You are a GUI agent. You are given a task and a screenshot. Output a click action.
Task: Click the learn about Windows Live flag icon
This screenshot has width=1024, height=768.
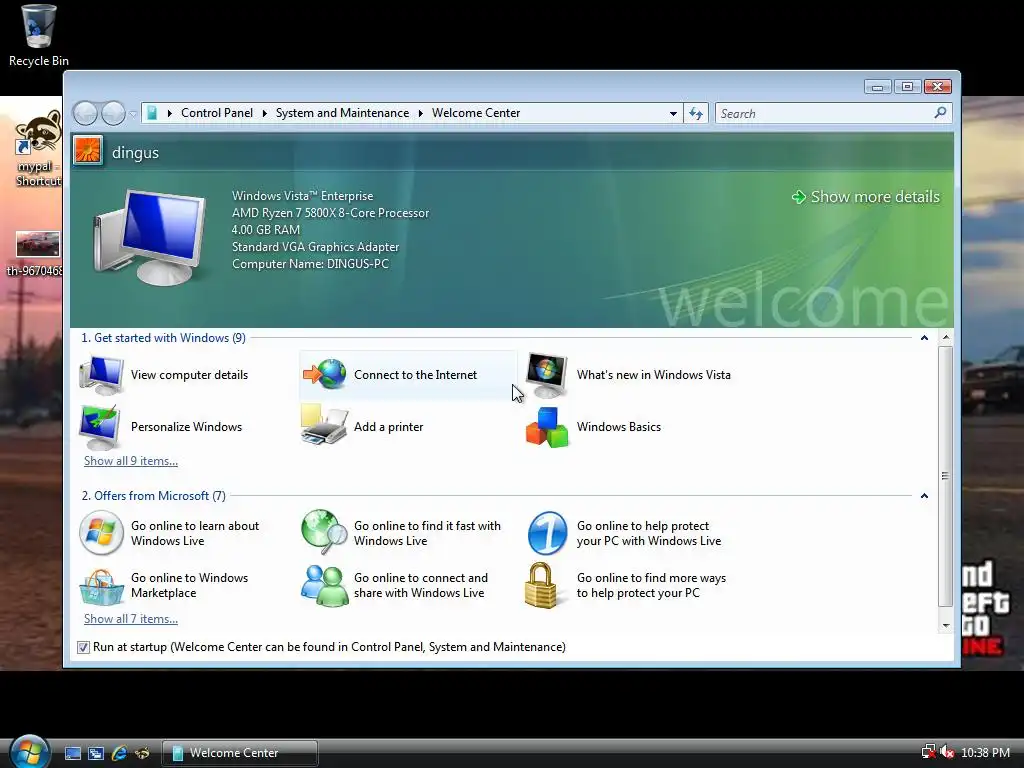[101, 533]
